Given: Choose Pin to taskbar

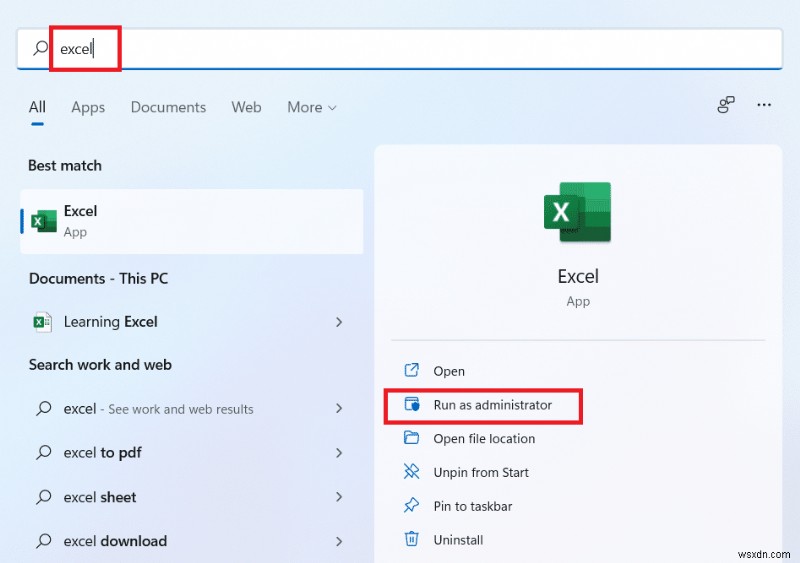Looking at the screenshot, I should 473,506.
